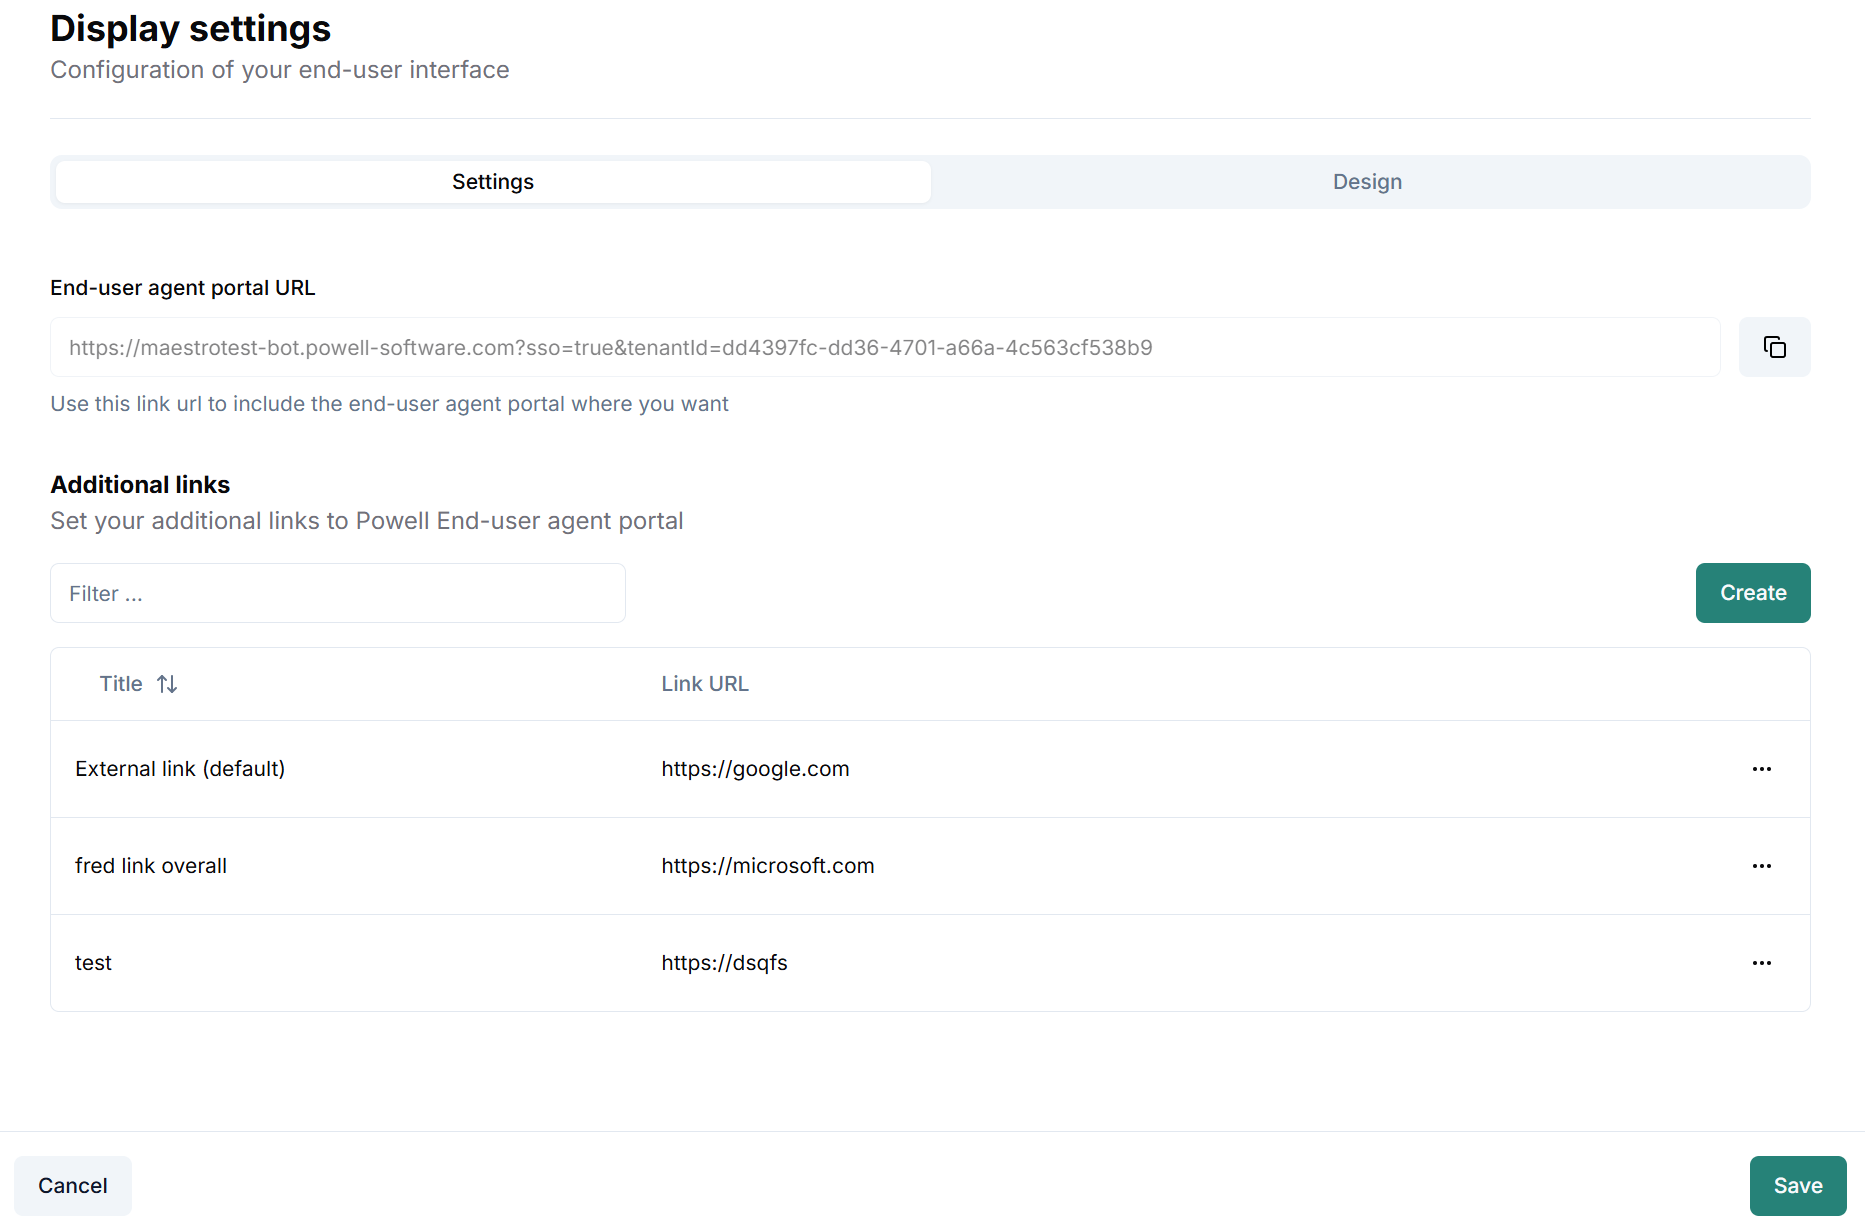Click the Title column header
The width and height of the screenshot is (1865, 1231).
tap(121, 684)
